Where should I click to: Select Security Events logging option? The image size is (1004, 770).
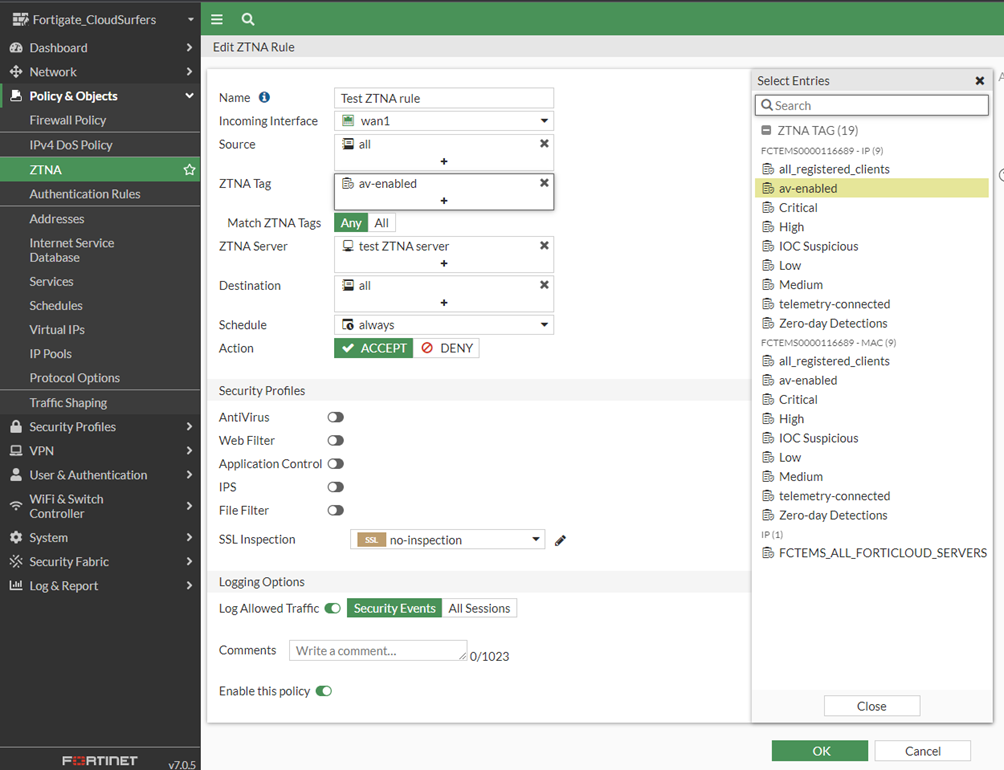(394, 608)
